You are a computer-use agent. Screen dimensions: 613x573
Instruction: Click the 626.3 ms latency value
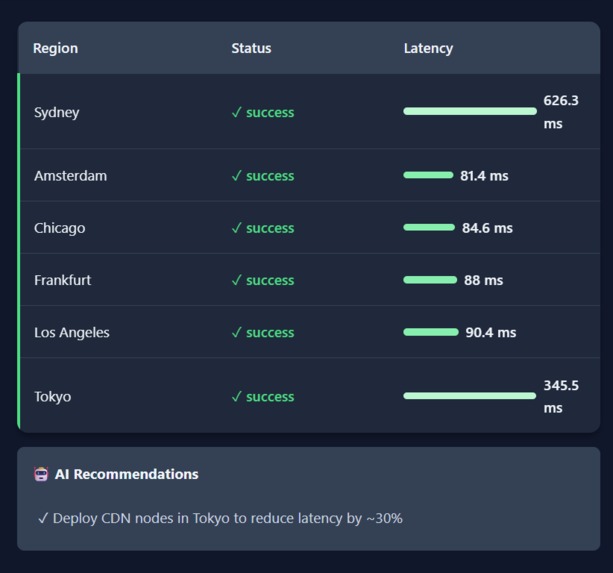561,112
